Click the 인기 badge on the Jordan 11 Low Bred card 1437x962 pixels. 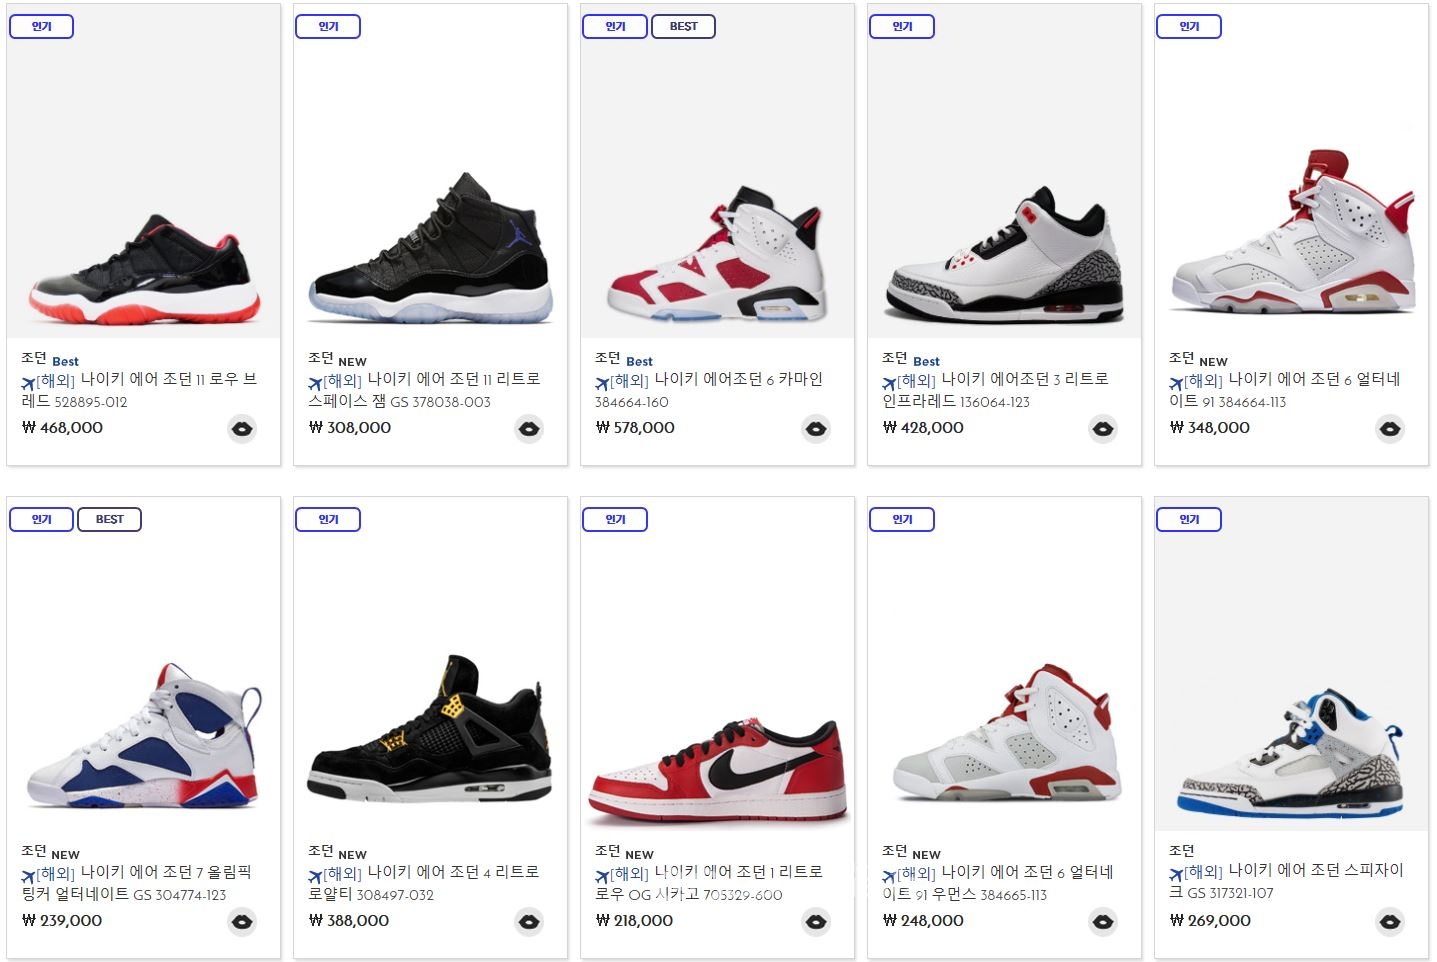pyautogui.click(x=41, y=27)
